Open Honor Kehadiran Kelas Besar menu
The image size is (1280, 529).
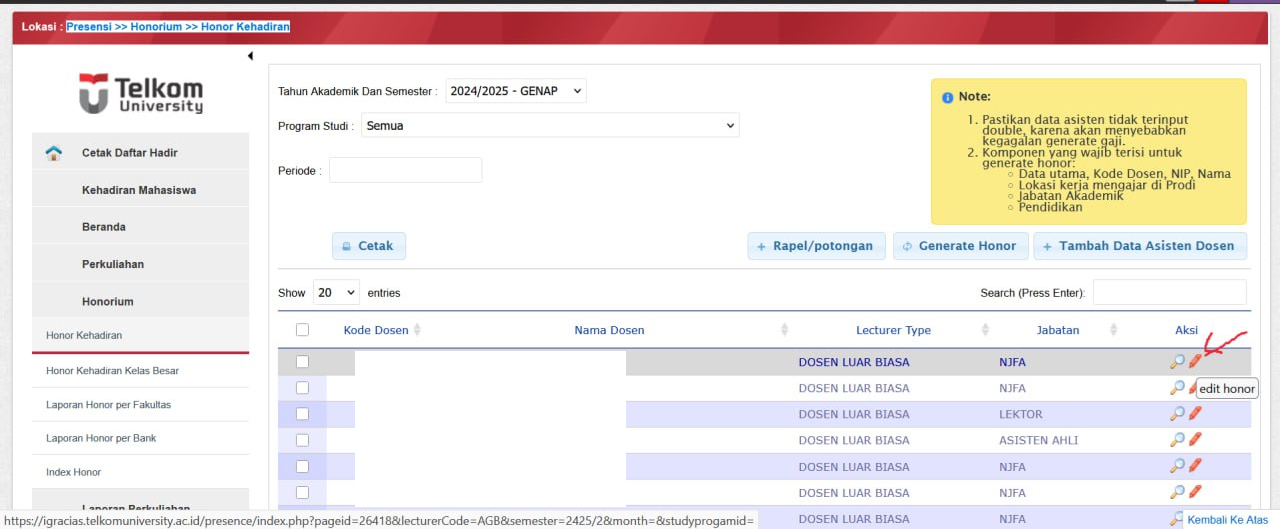(x=112, y=371)
